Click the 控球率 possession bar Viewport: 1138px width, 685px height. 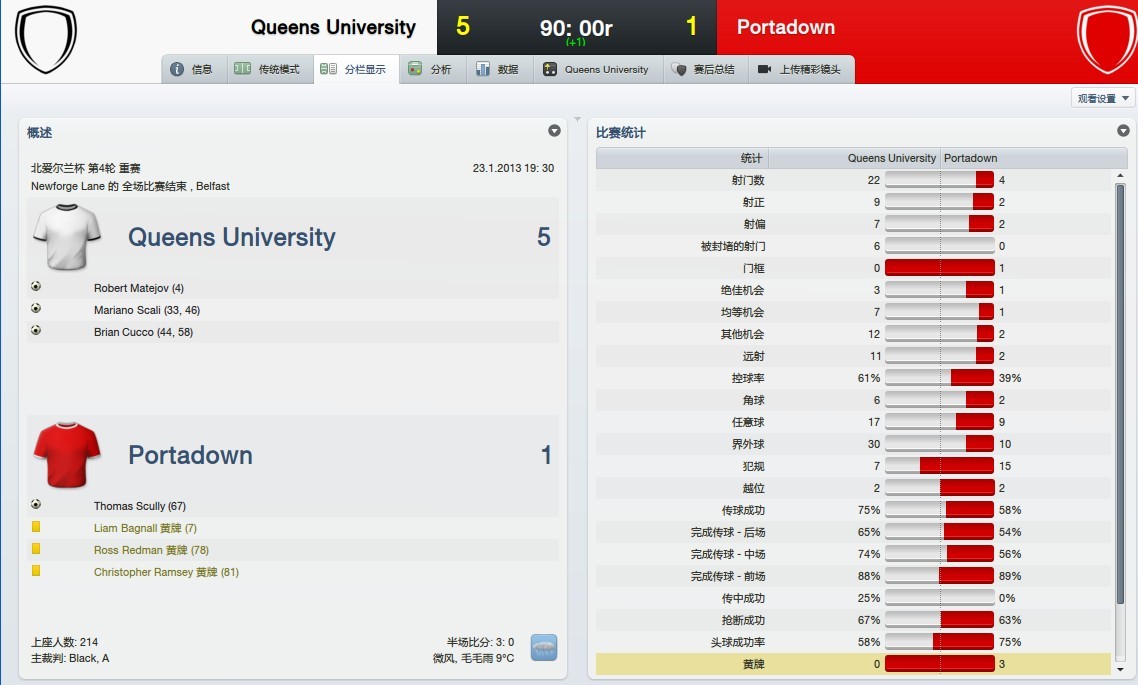coord(939,378)
